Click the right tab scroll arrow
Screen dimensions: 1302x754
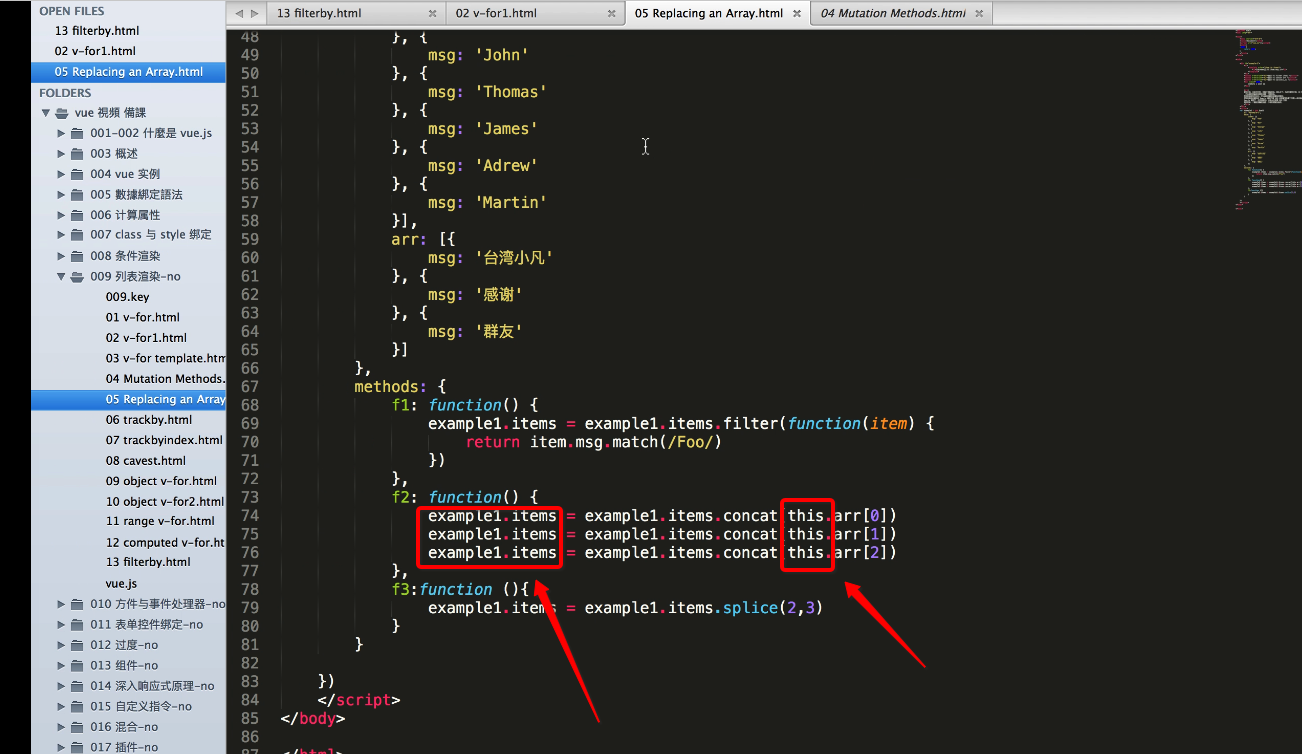click(254, 13)
